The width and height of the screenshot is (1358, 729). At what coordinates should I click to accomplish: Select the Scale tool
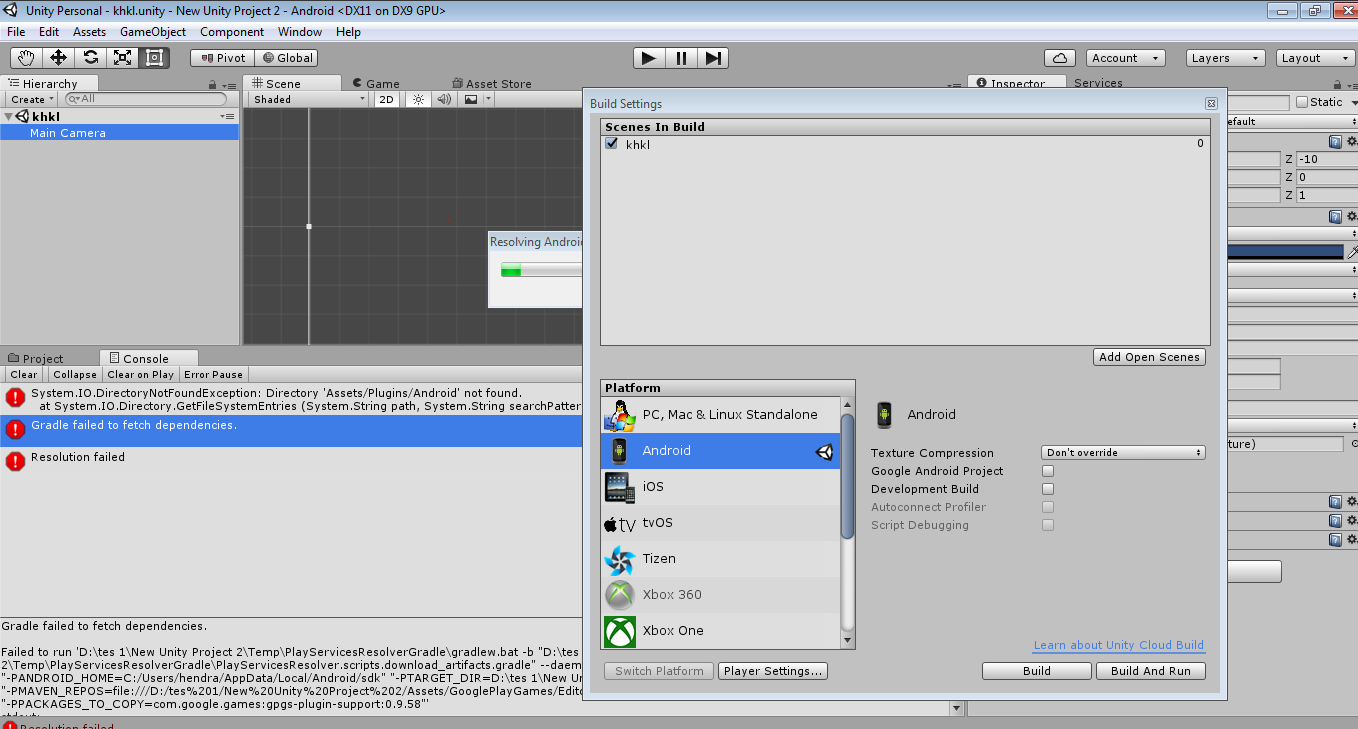point(122,58)
